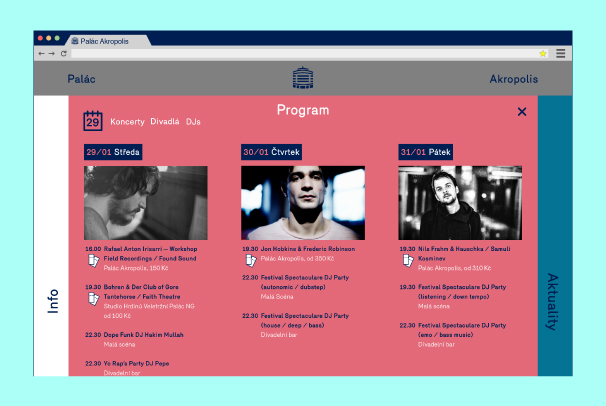Bookmark page with the star icon
The height and width of the screenshot is (406, 606).
point(543,53)
